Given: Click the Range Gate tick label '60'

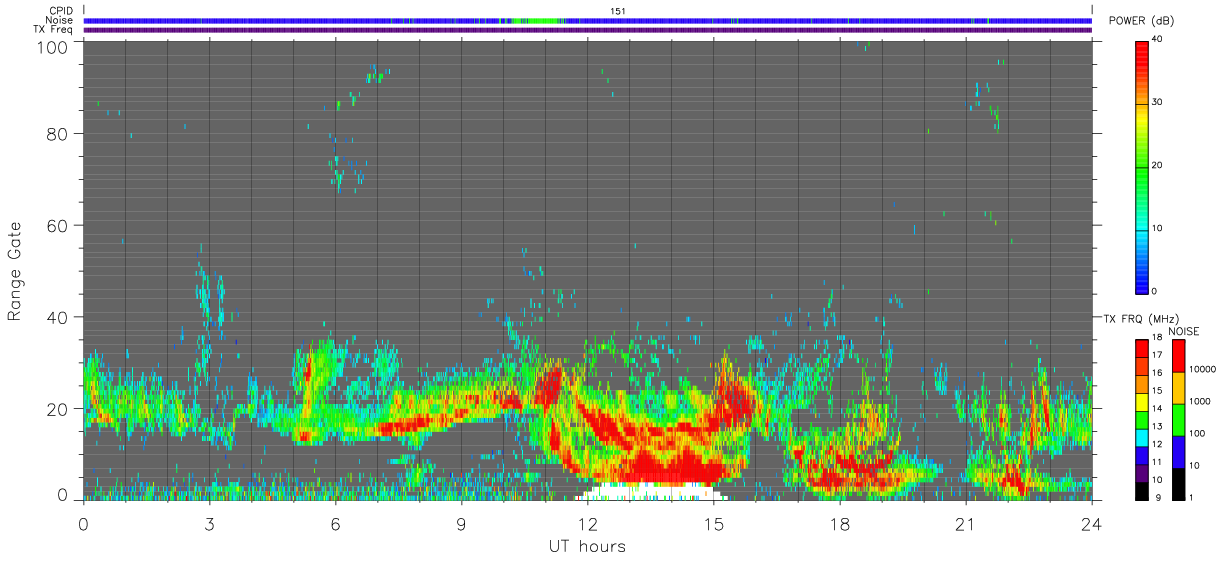Looking at the screenshot, I should 57,225.
